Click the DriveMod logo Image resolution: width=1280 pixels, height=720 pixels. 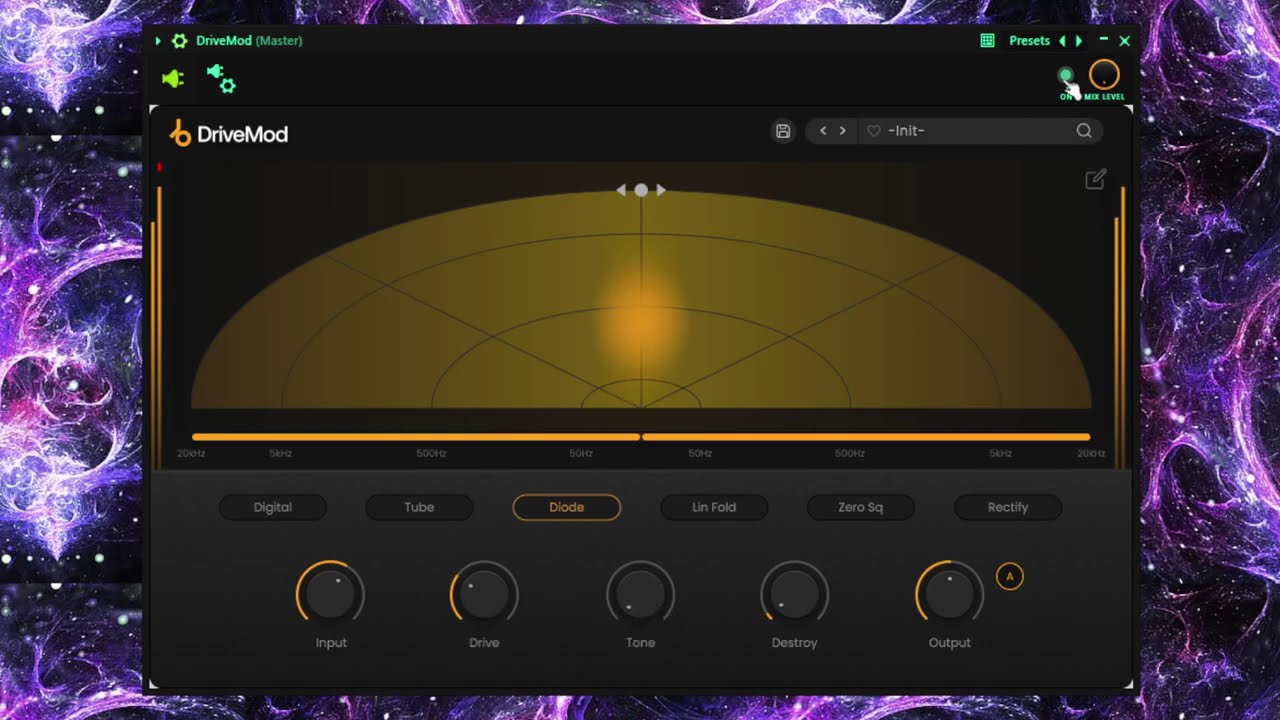click(229, 133)
